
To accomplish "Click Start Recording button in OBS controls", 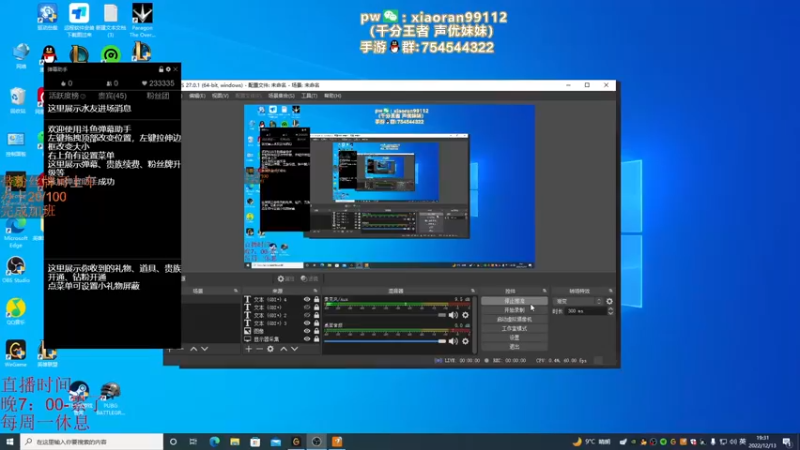I will [x=514, y=310].
